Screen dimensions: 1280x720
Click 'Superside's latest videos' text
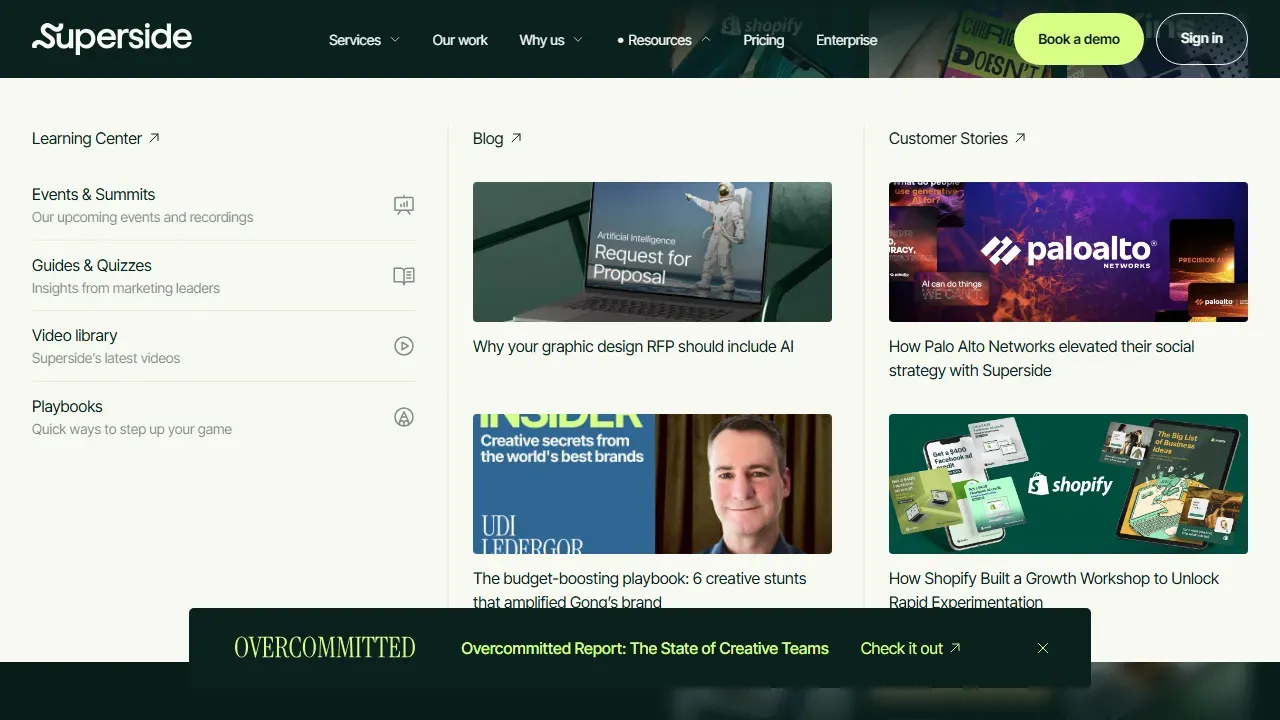pos(106,358)
